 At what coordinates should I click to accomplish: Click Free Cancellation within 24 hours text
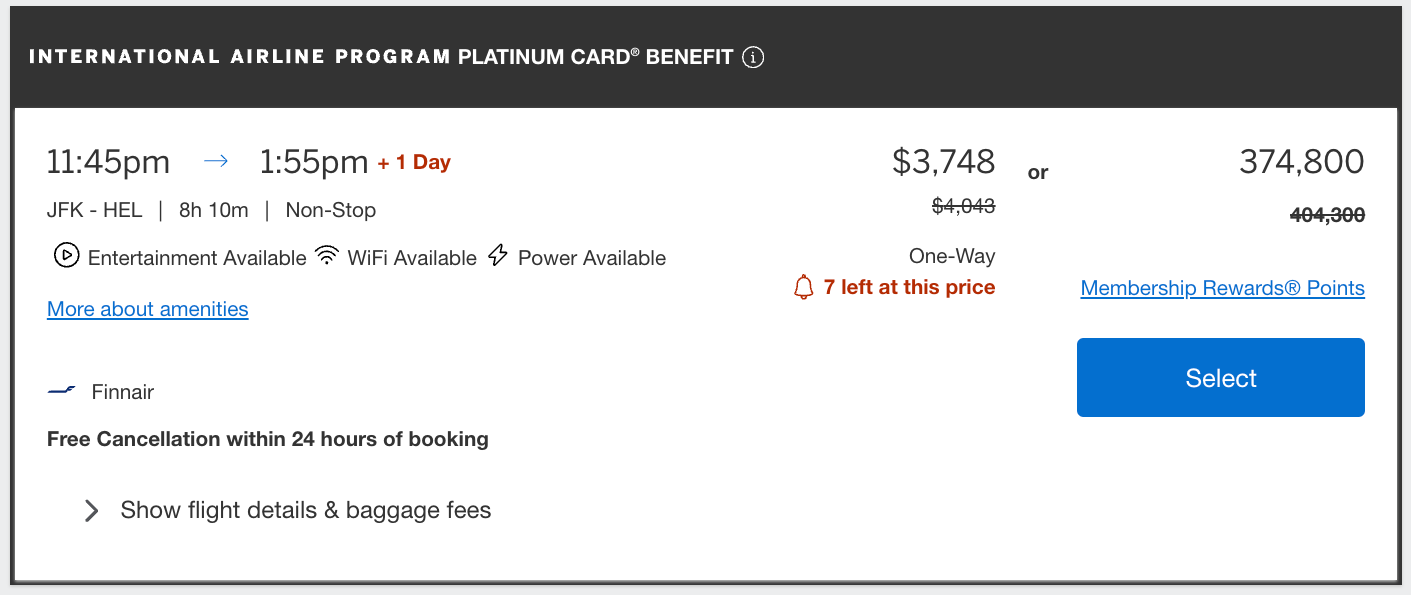coord(267,439)
